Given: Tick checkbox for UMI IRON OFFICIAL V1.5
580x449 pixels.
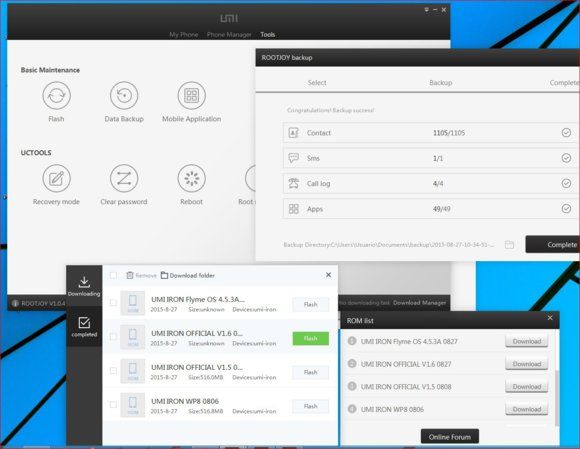Looking at the screenshot, I should pyautogui.click(x=113, y=371).
